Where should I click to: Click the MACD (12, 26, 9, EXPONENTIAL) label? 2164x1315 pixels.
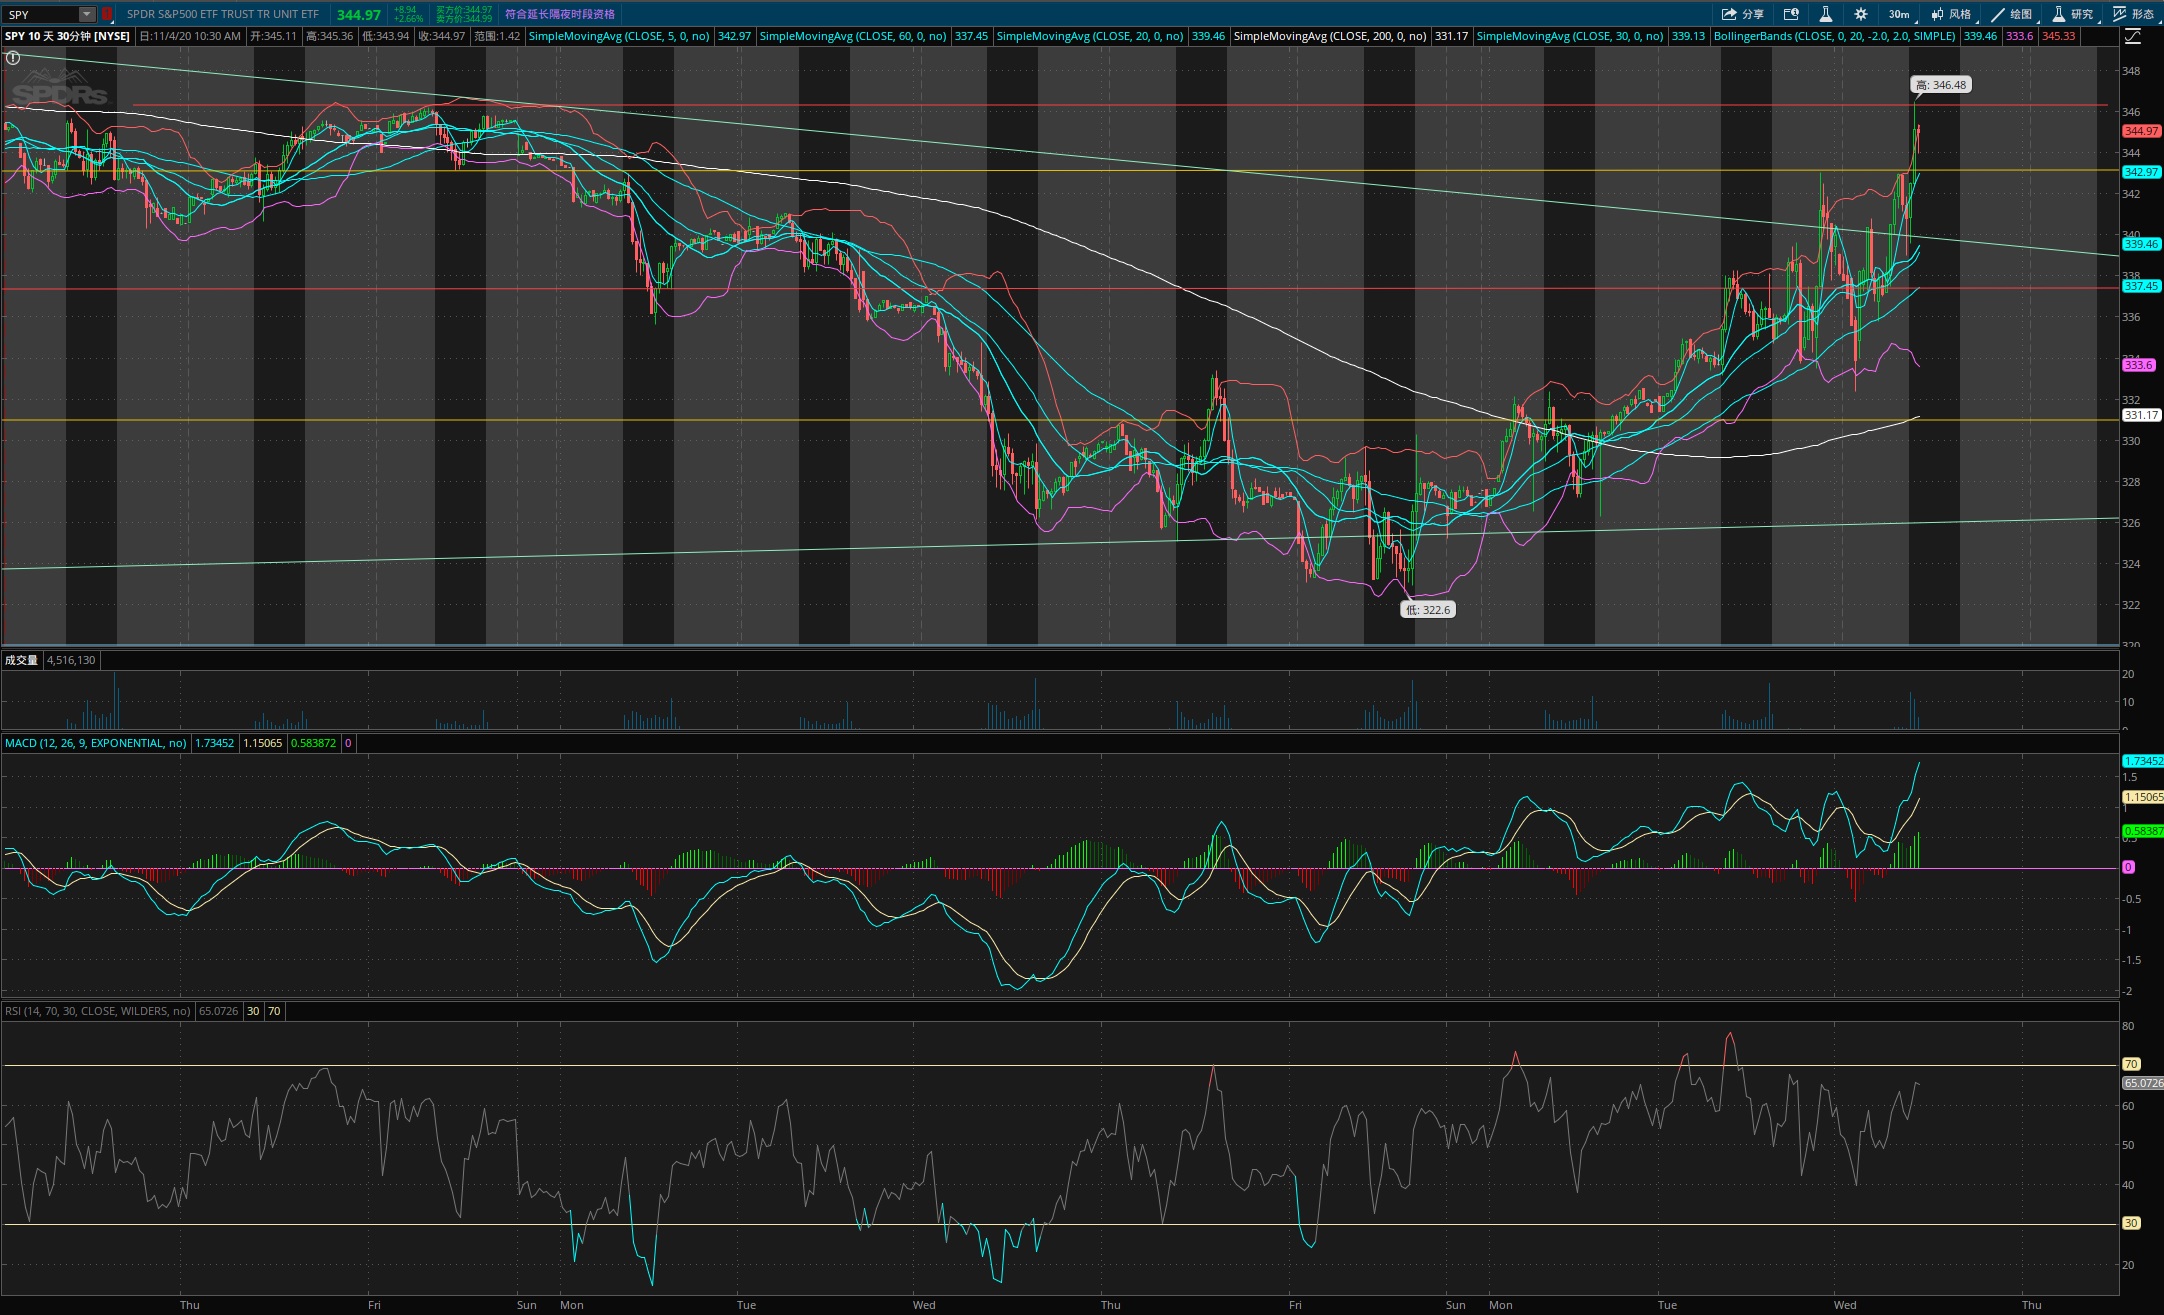pos(95,743)
